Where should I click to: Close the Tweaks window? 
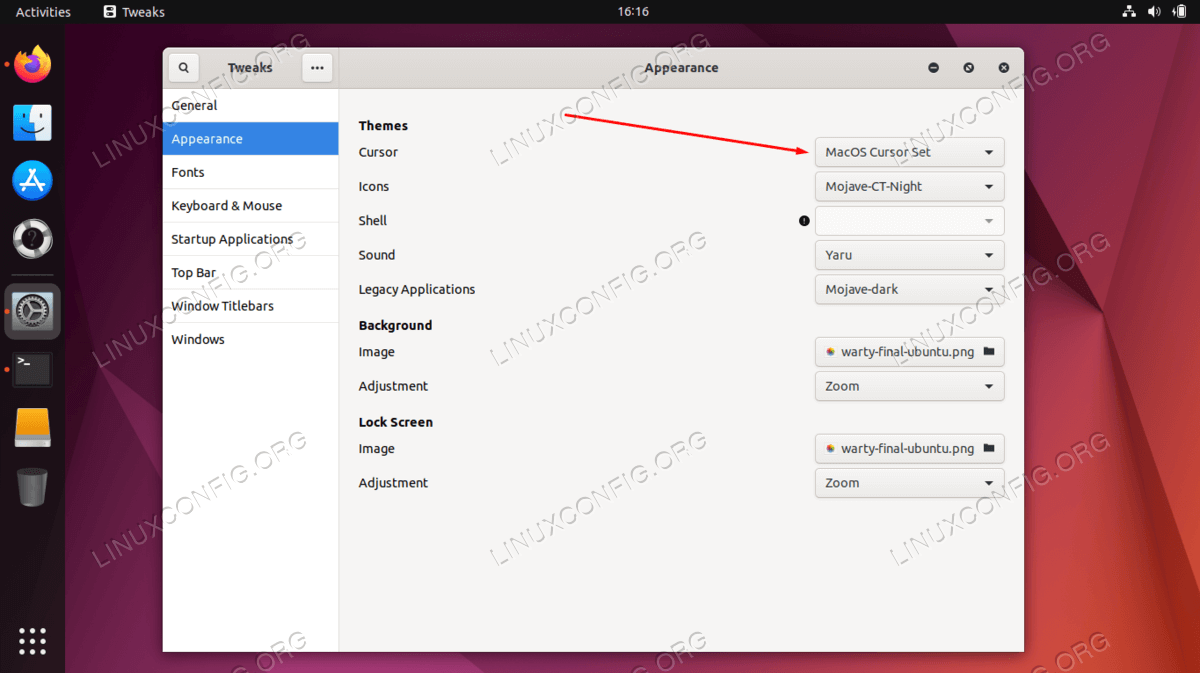(1003, 68)
